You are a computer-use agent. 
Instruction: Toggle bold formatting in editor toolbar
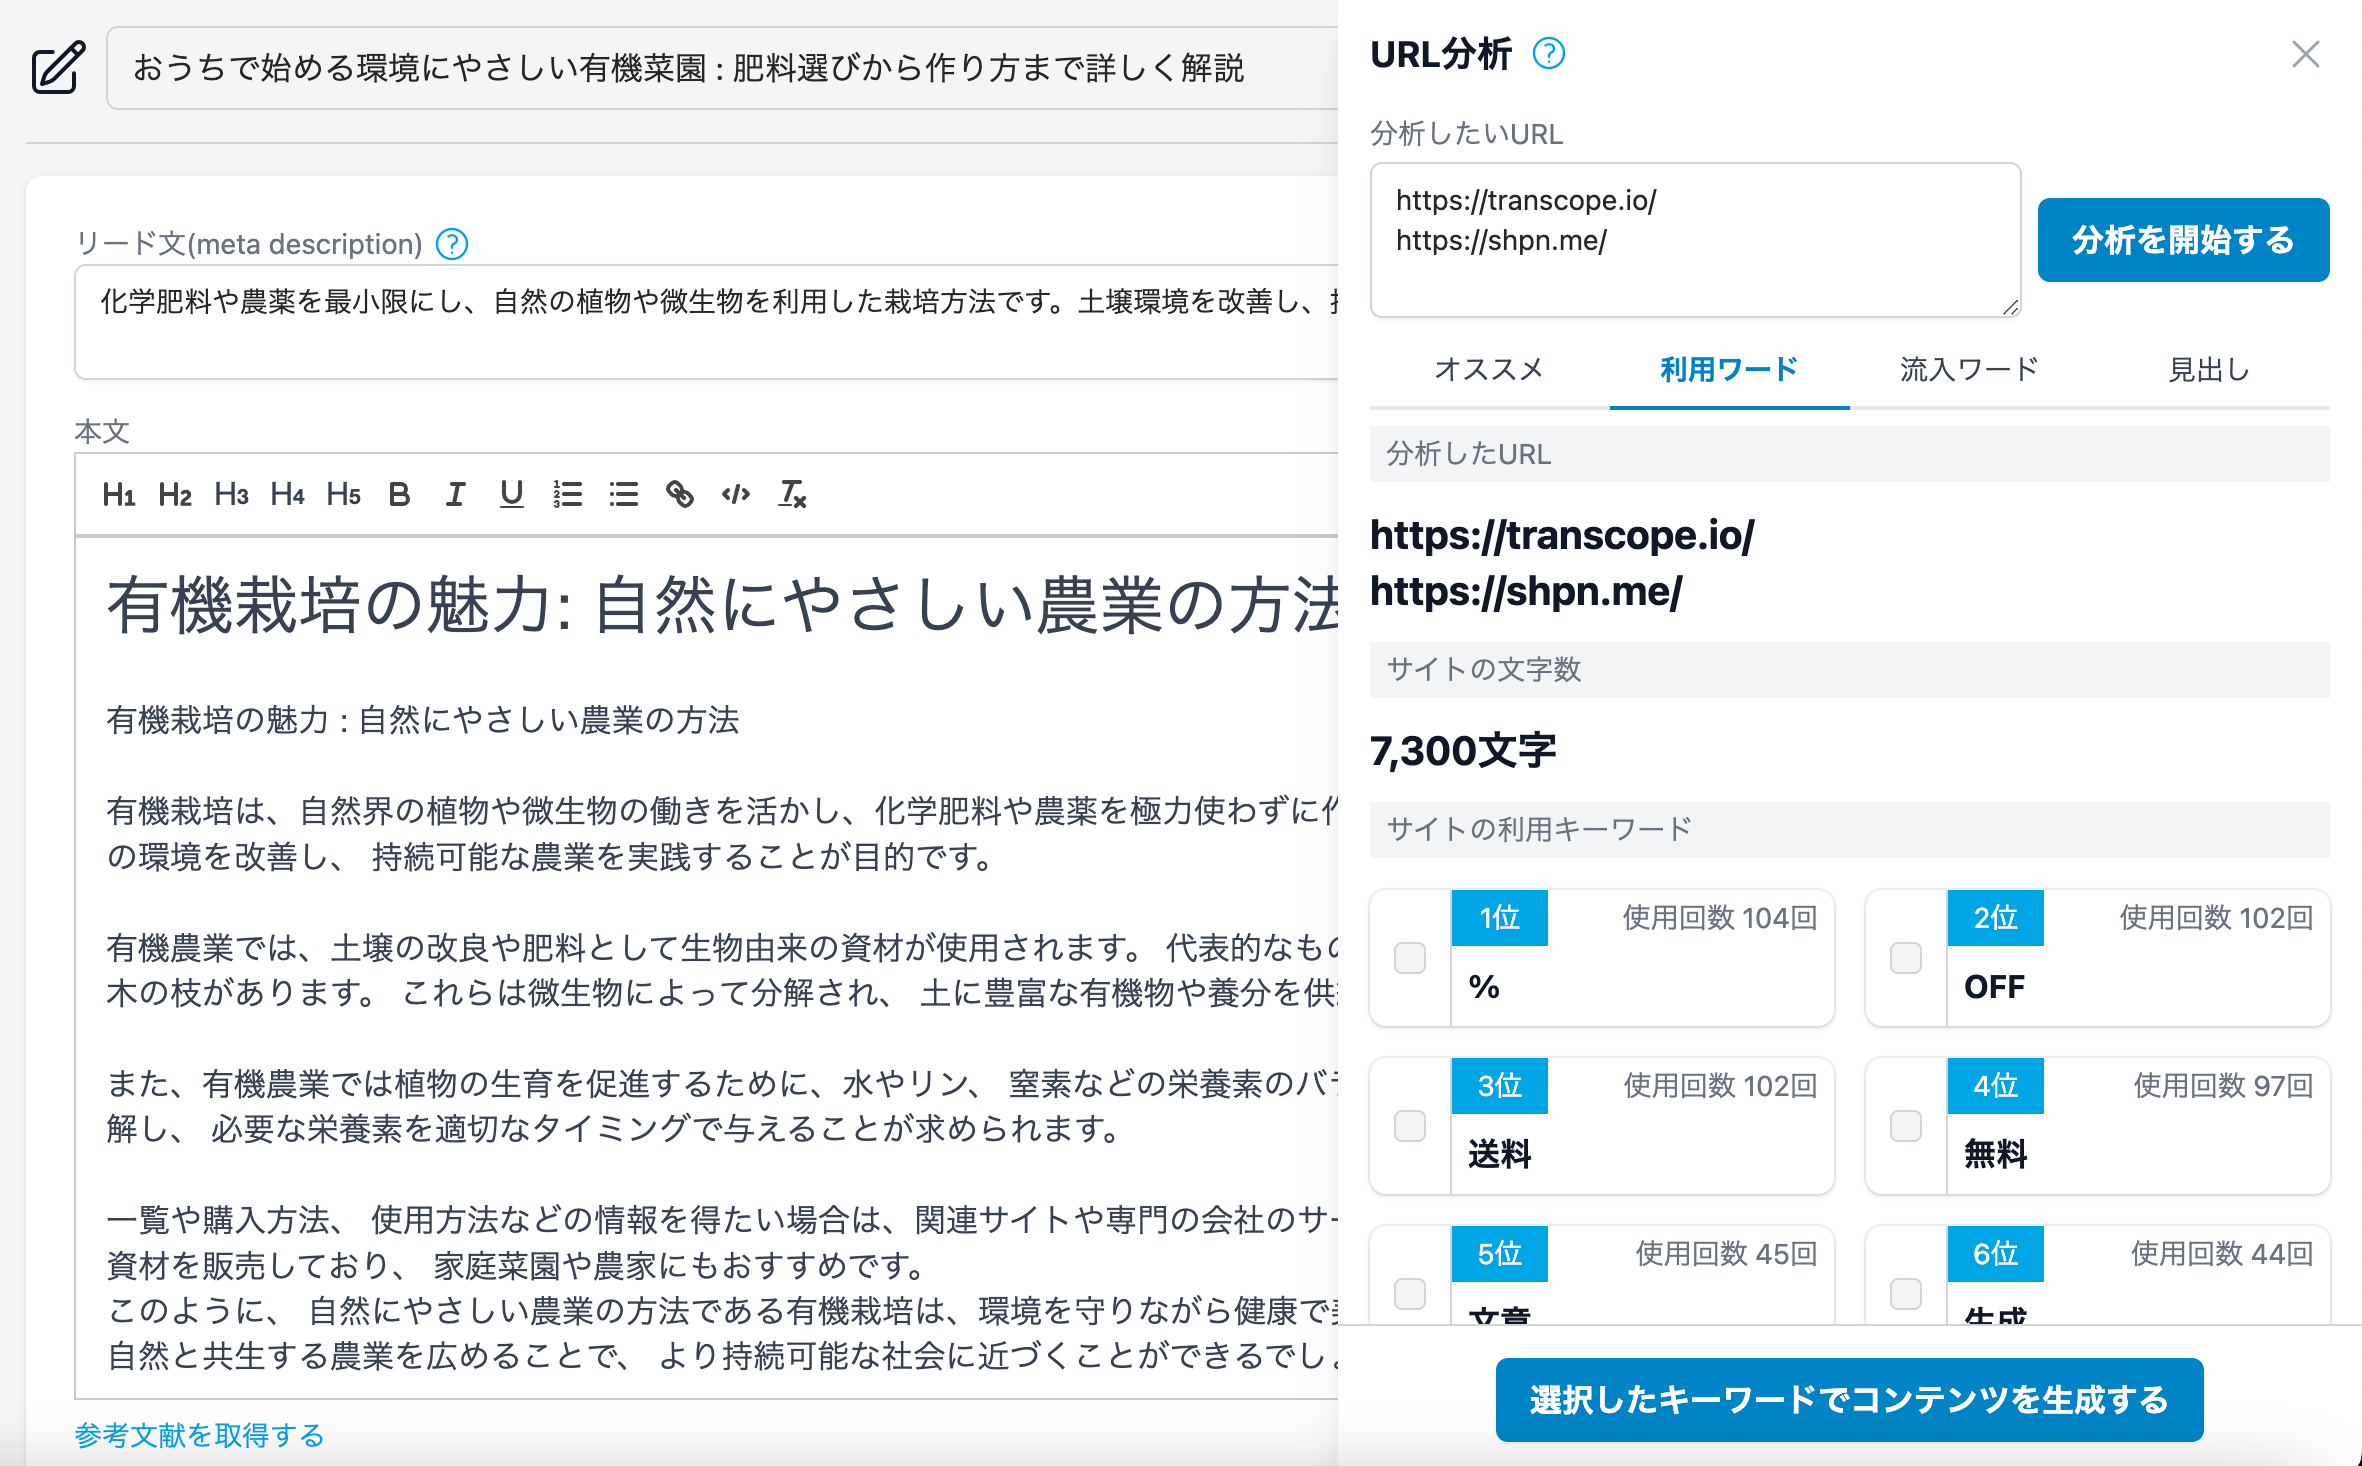coord(399,494)
